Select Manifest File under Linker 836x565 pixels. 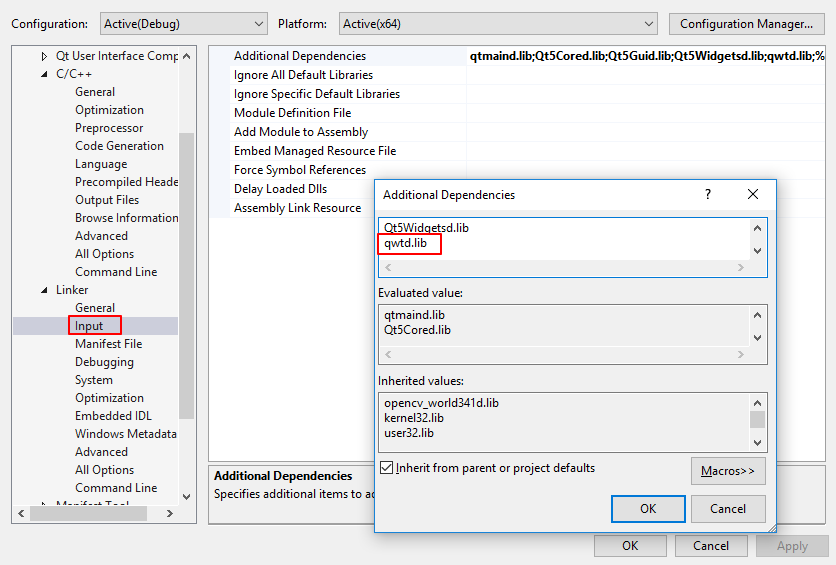[108, 344]
